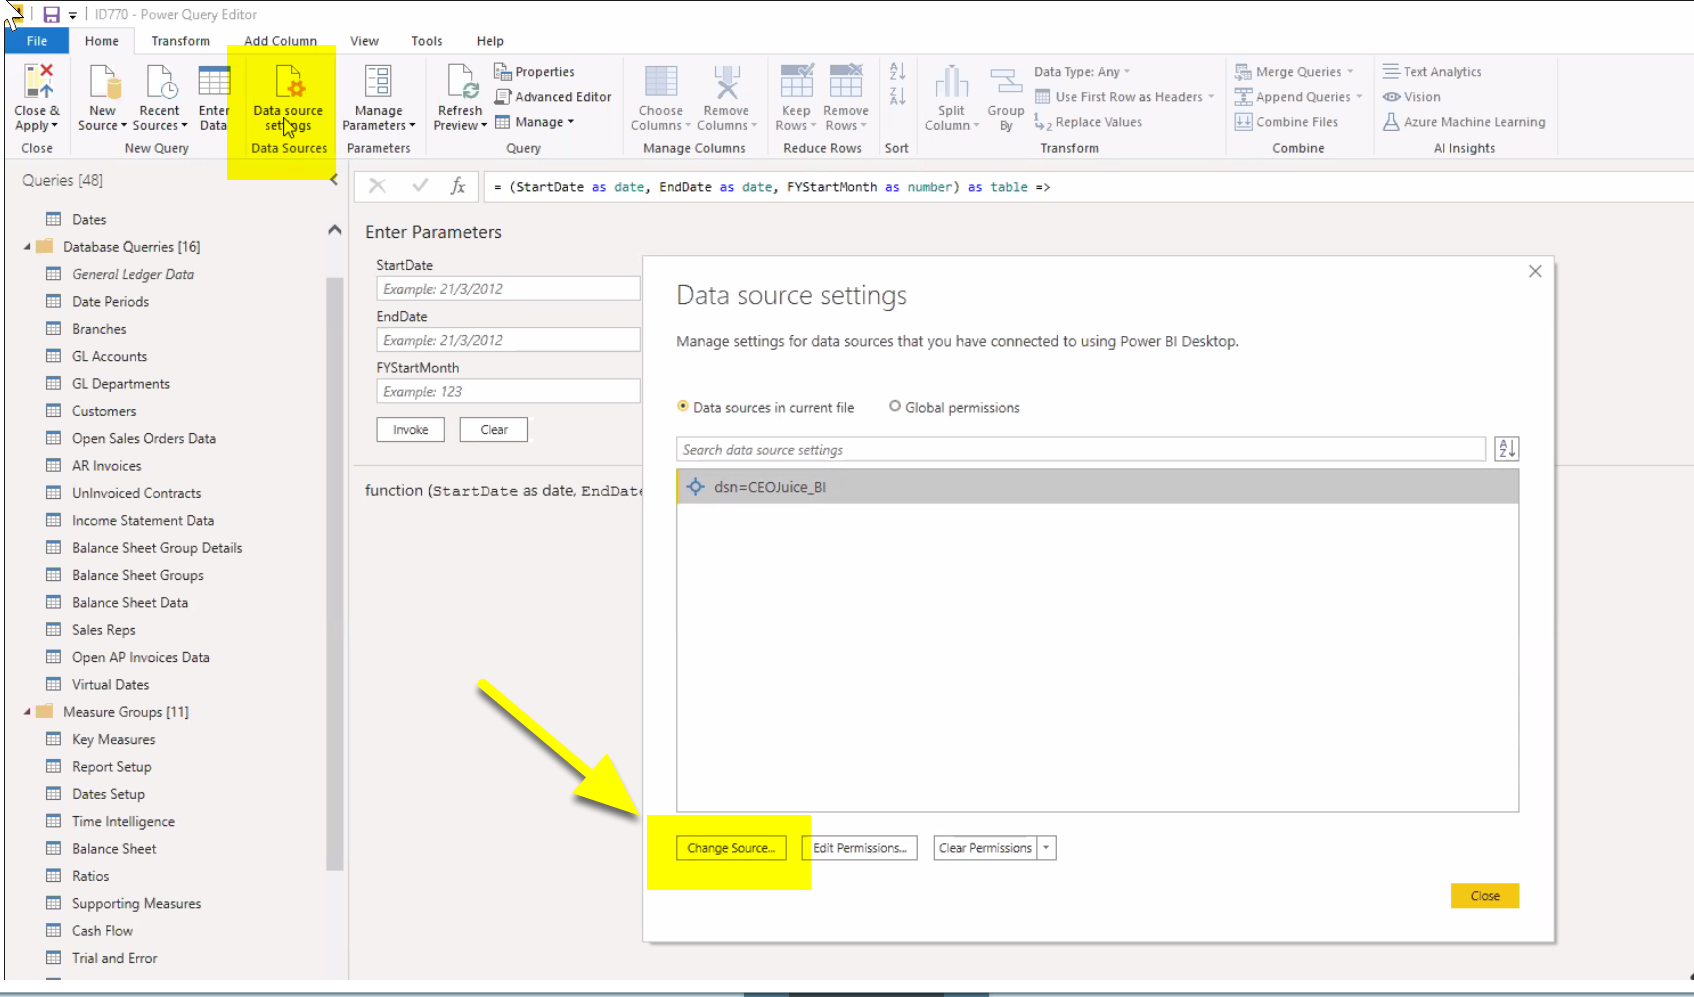This screenshot has width=1694, height=997.
Task: Open the New Source icon
Action: point(104,81)
